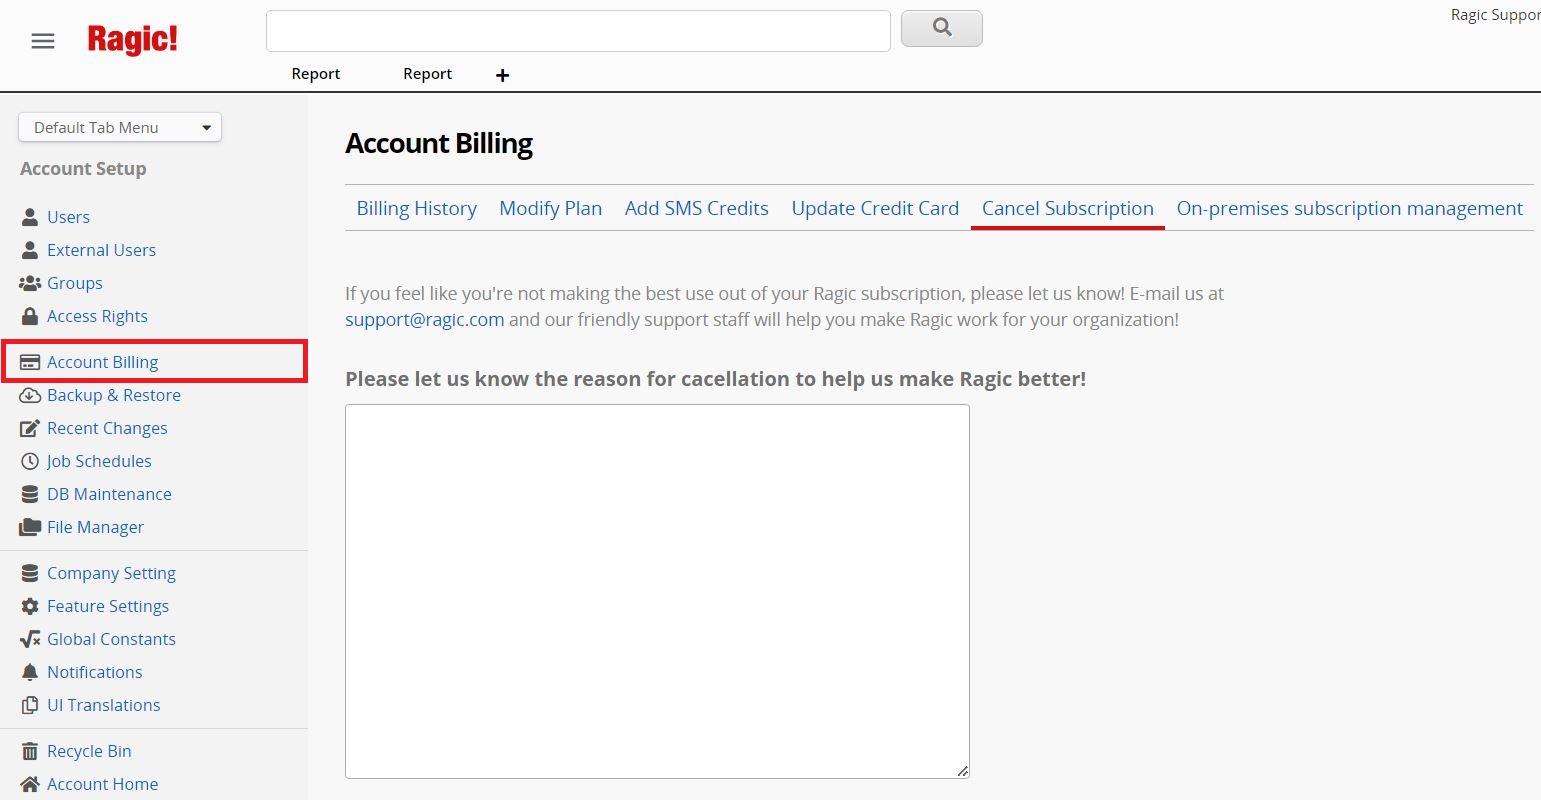Click the Users person icon

(30, 217)
